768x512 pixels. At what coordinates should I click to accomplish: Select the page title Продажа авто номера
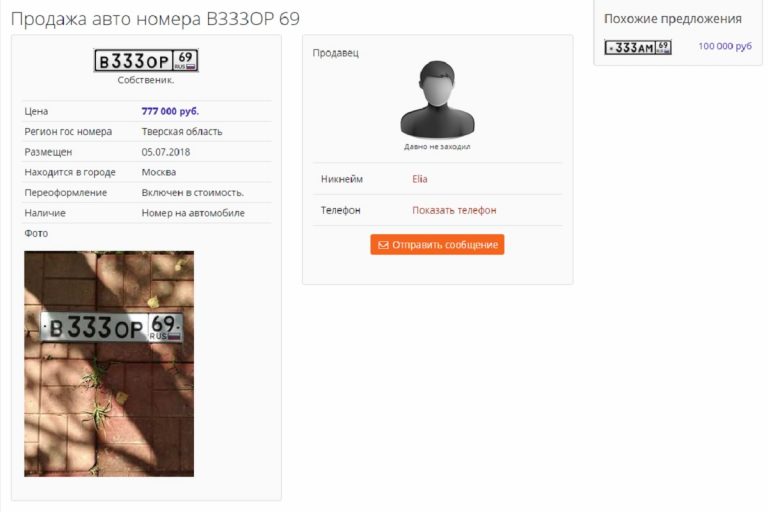click(x=106, y=19)
